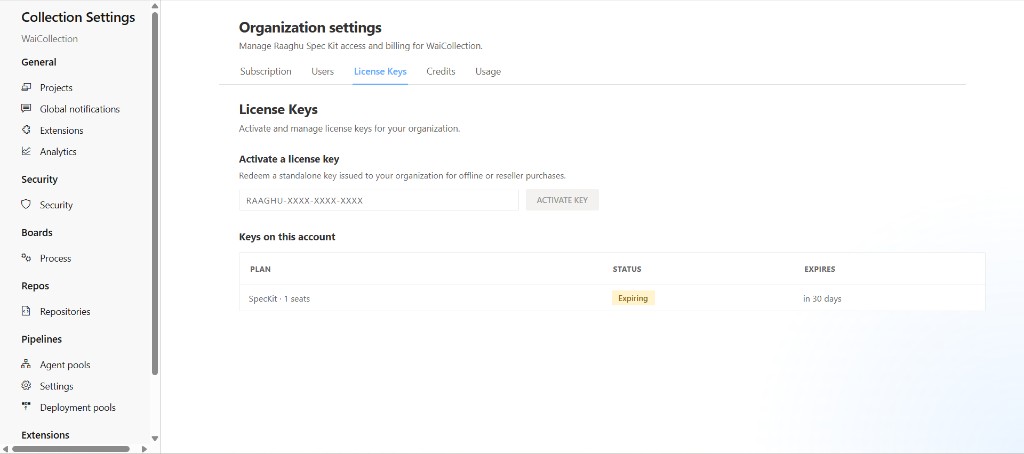Image resolution: width=1024 pixels, height=454 pixels.
Task: Go to Global notifications
Action: click(80, 109)
